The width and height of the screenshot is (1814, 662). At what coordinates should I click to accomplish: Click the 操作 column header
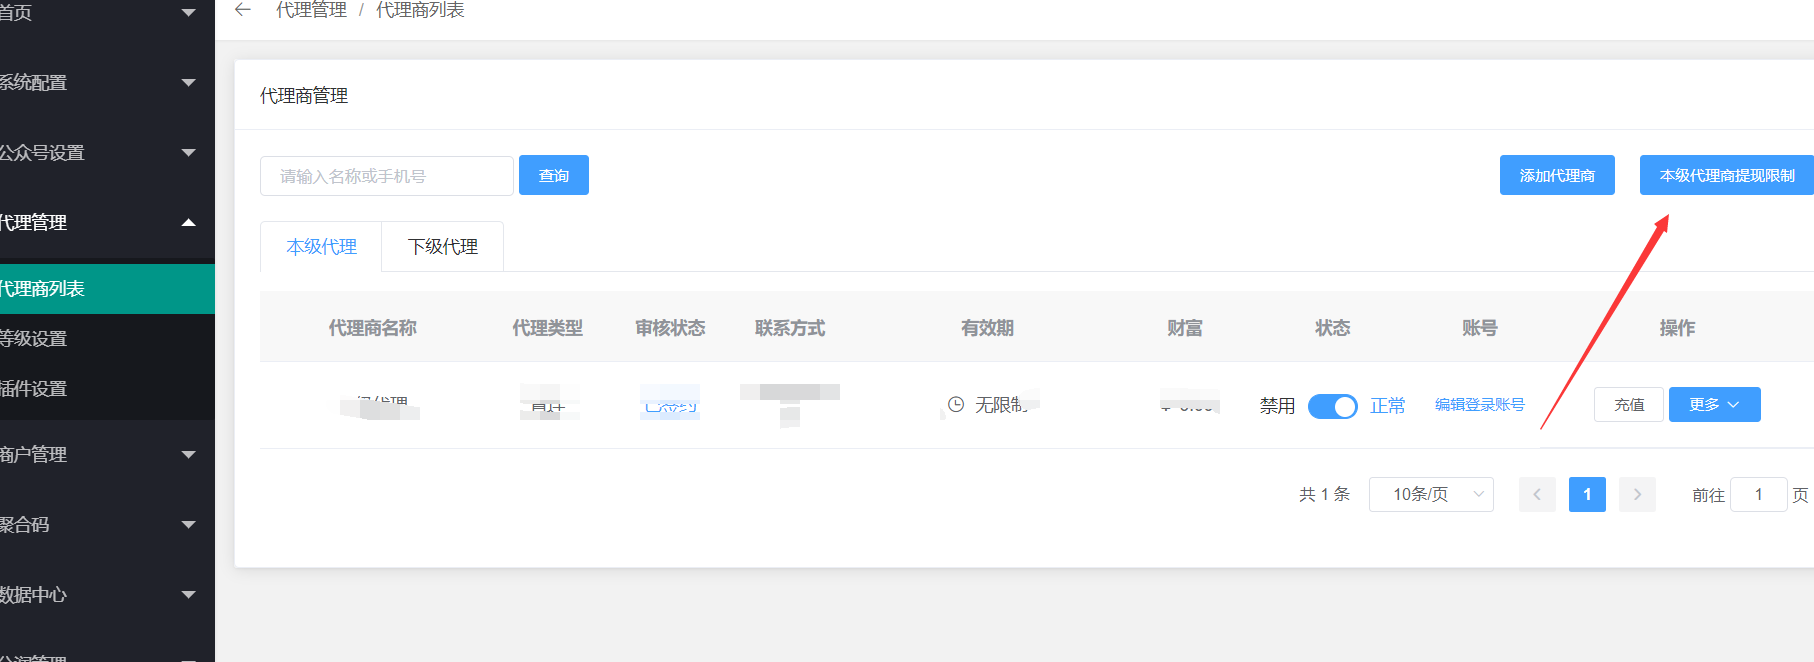point(1677,328)
